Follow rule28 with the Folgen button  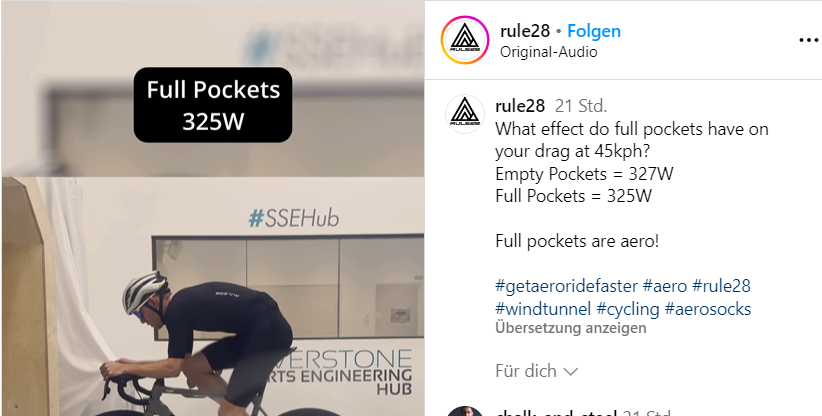[594, 31]
